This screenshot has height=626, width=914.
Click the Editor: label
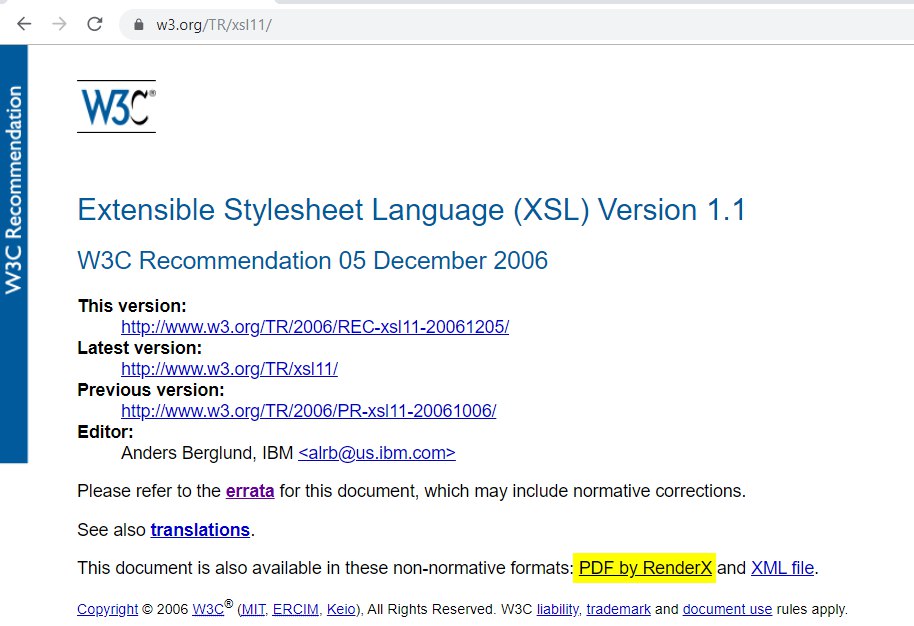coord(105,432)
